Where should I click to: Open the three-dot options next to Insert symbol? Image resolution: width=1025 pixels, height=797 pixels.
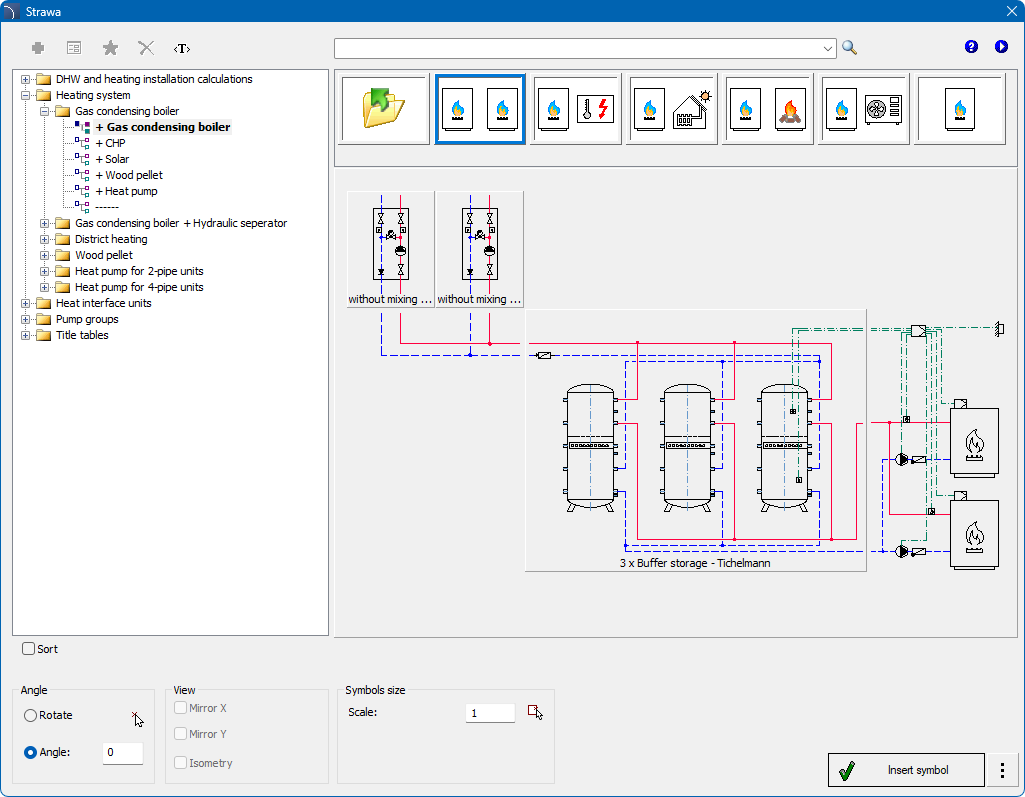[1002, 770]
